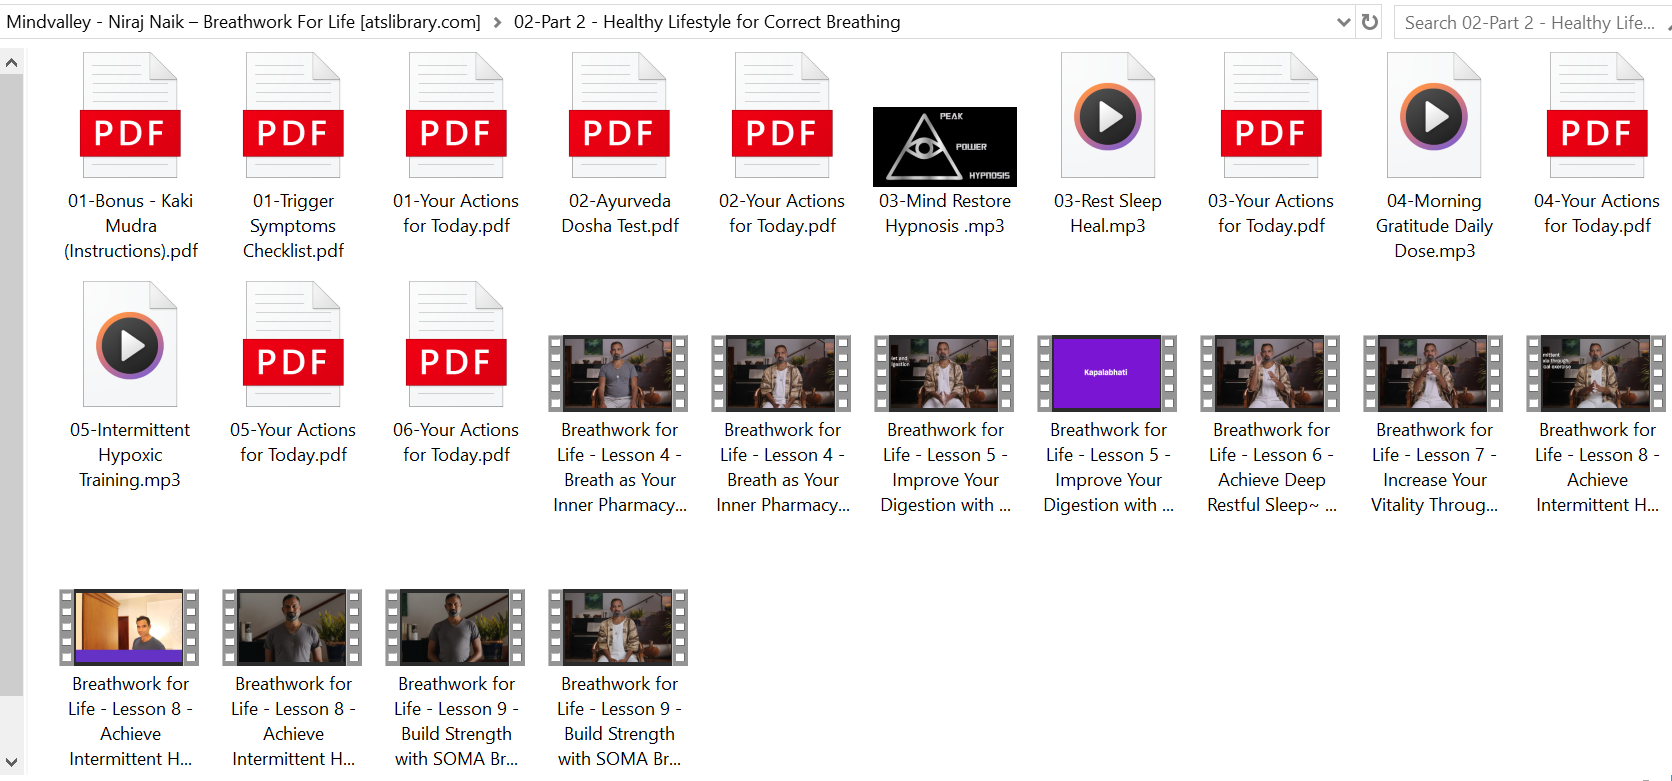This screenshot has width=1672, height=781.
Task: Click the scroll down arrow on left scrollbar
Action: pyautogui.click(x=11, y=763)
